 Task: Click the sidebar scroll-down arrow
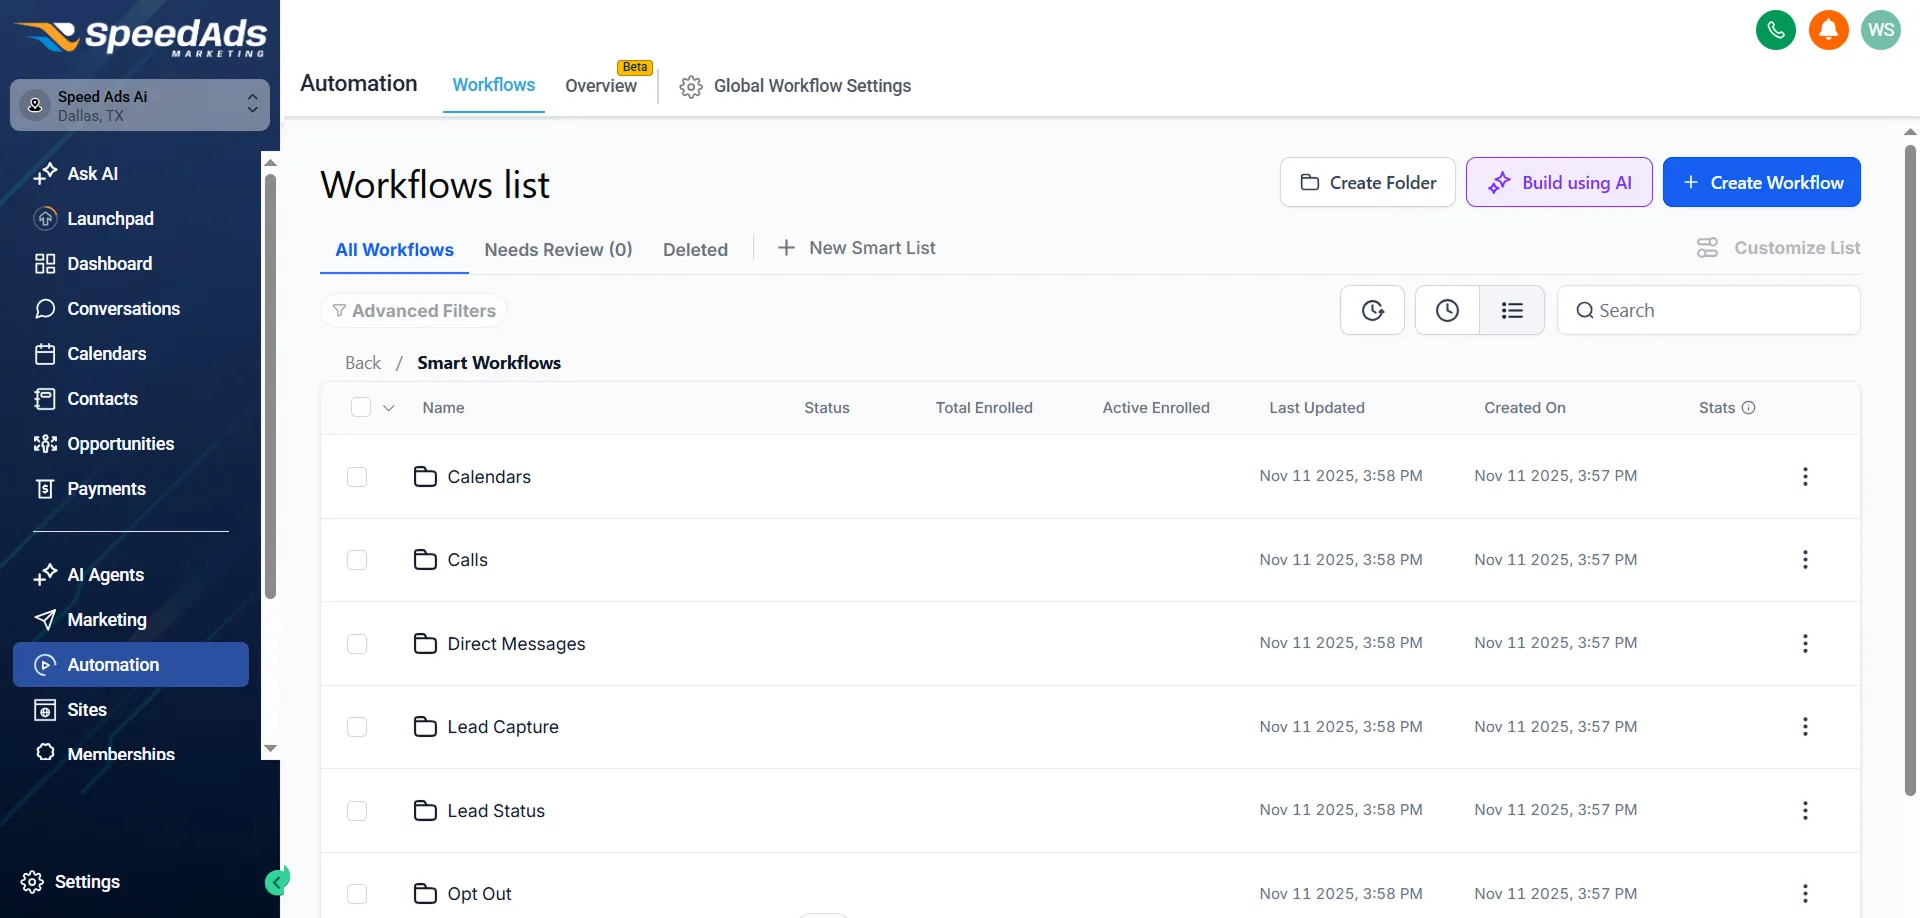270,748
